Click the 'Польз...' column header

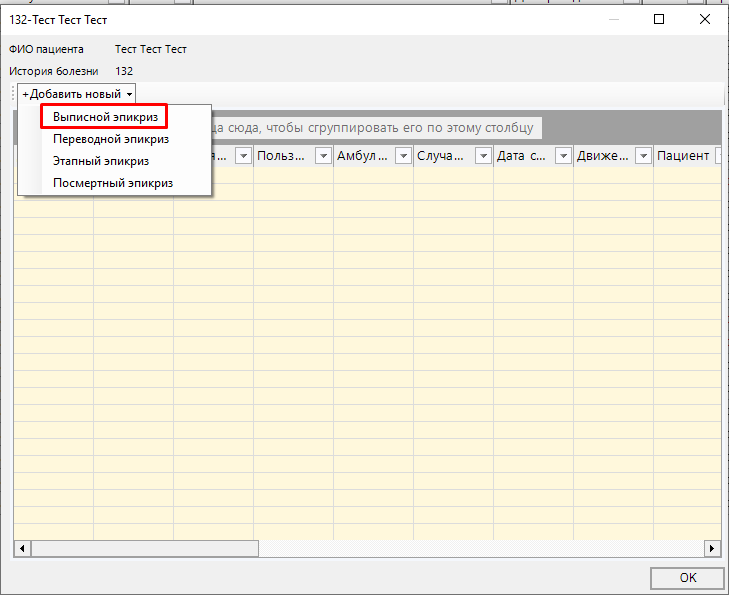coord(282,156)
